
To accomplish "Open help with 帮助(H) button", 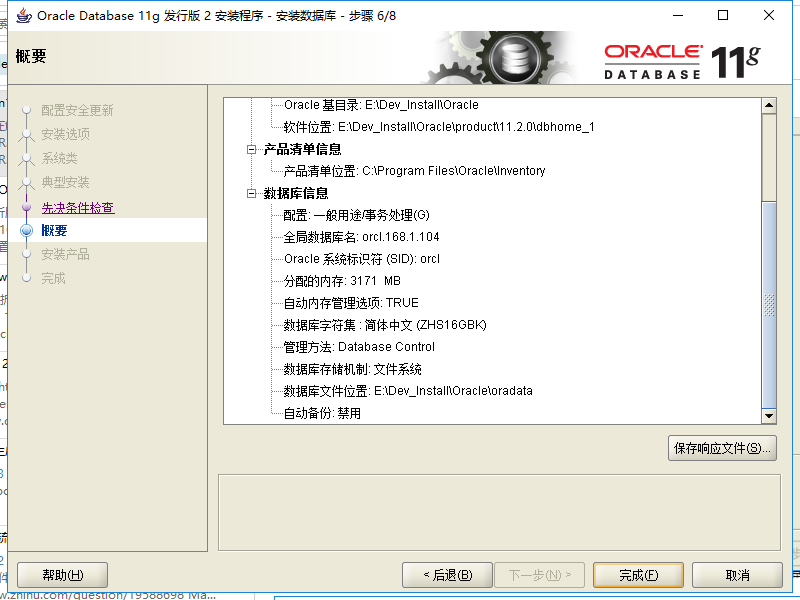I will (62, 576).
